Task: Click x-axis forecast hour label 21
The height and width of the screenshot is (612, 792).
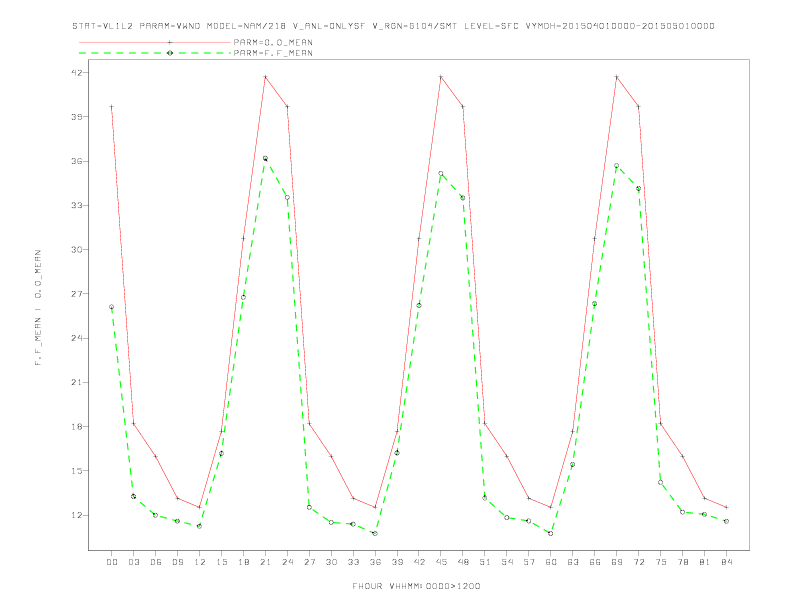Action: [x=265, y=562]
